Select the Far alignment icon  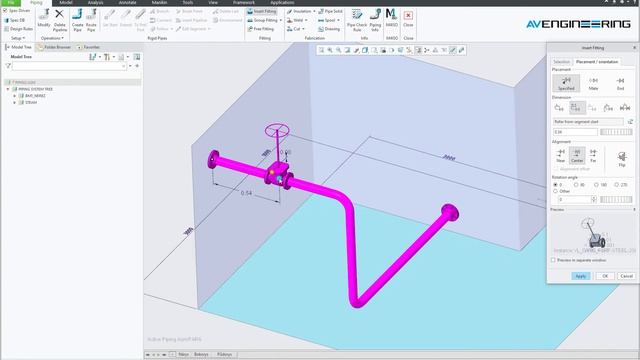pyautogui.click(x=593, y=155)
